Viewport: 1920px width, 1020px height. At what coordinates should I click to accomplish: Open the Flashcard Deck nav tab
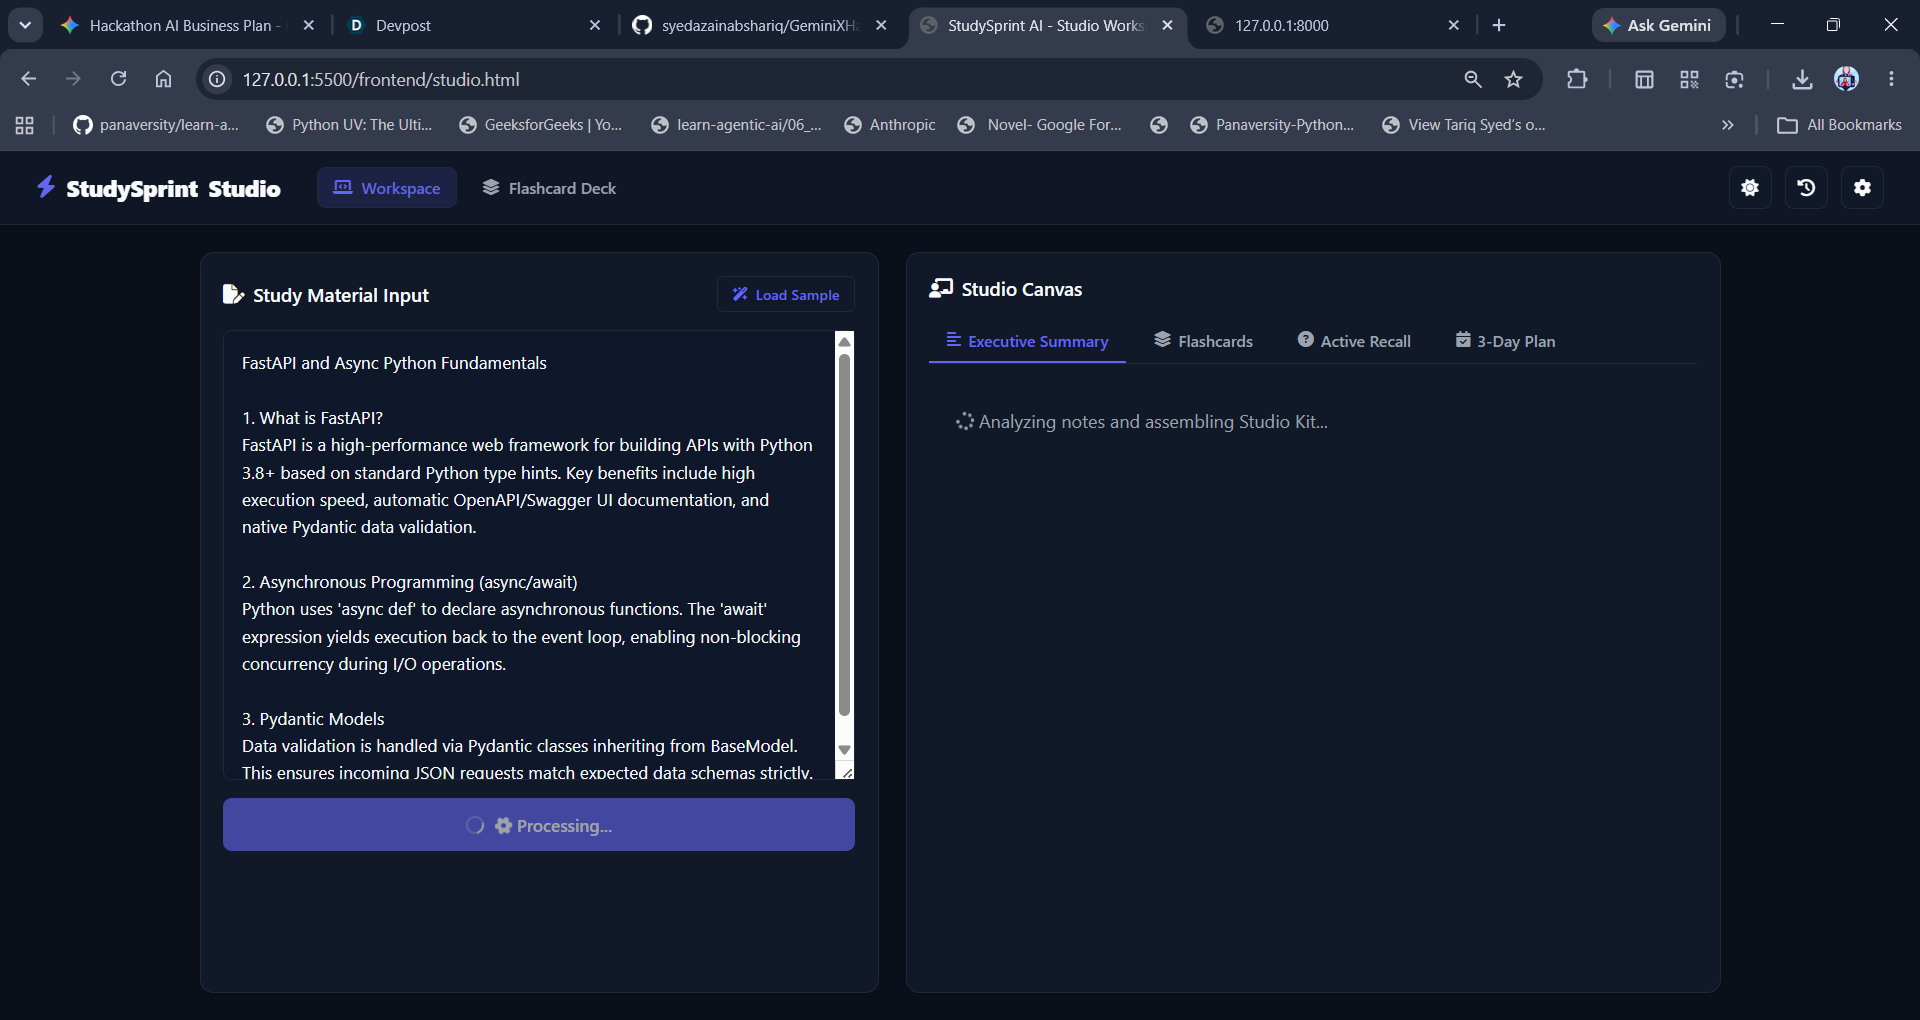549,188
